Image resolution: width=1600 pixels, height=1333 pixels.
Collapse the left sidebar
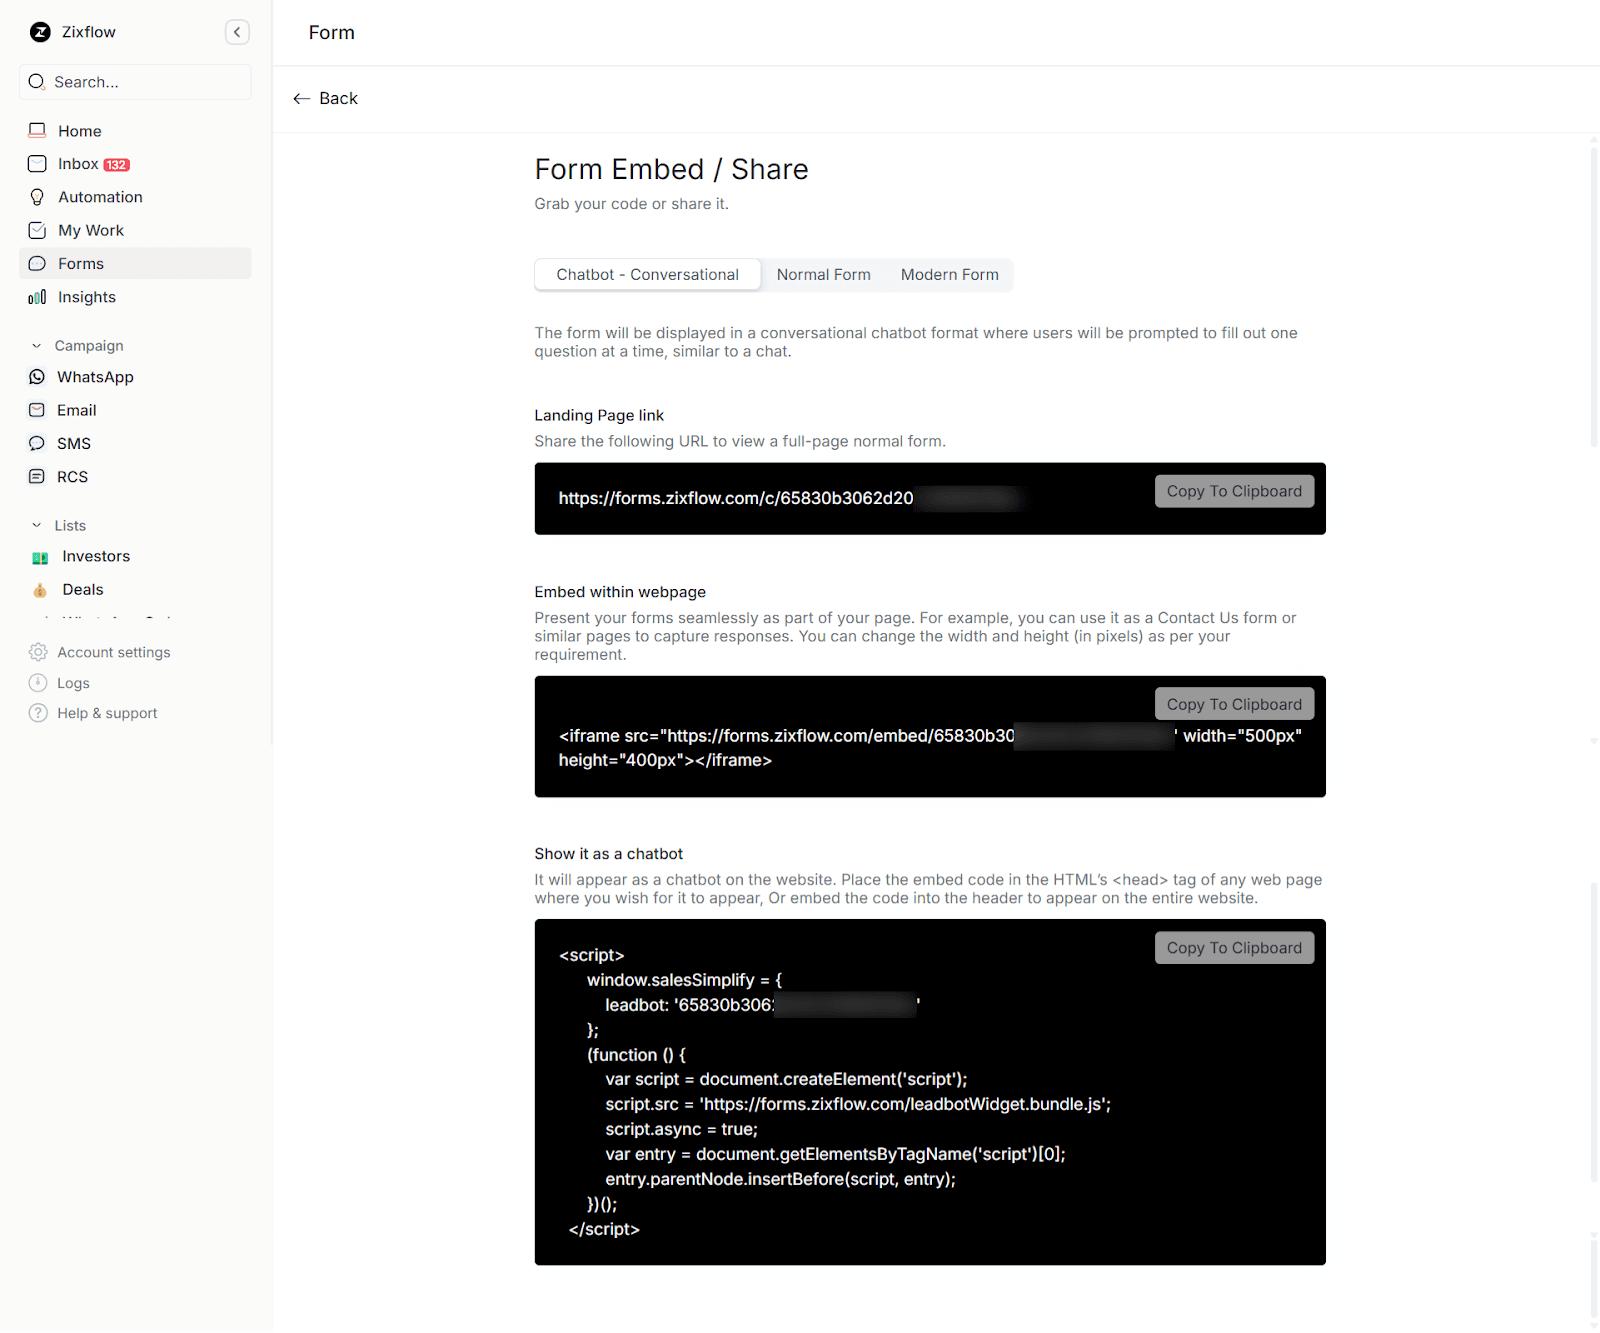coord(237,32)
